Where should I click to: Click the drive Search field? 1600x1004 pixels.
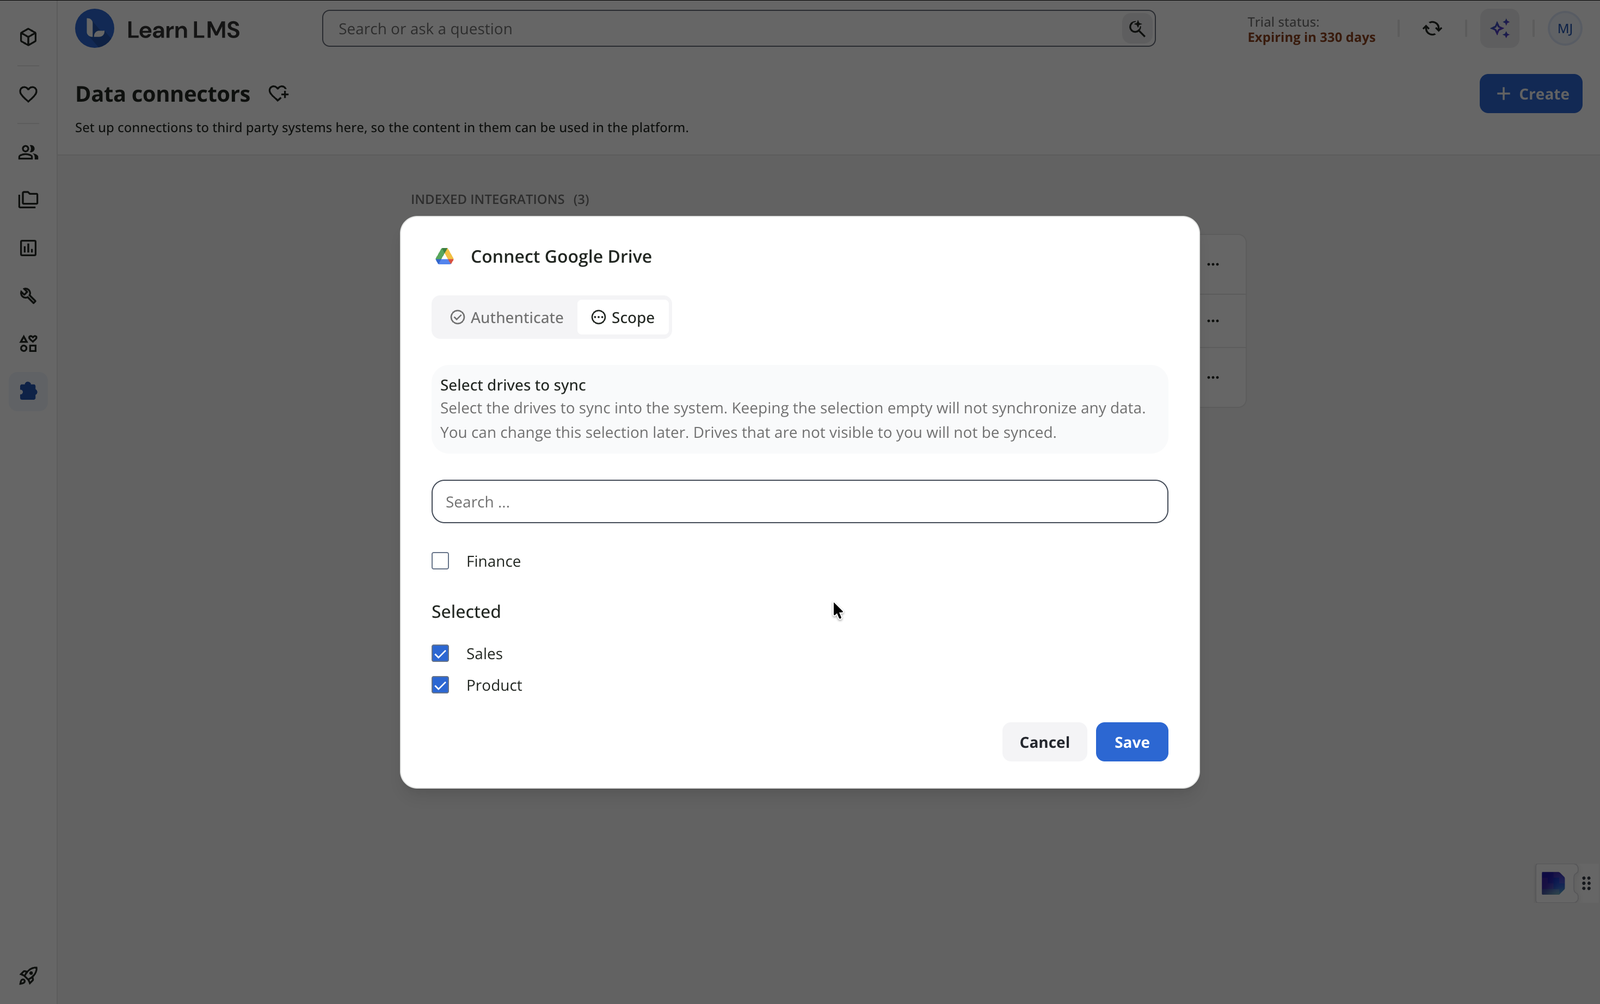click(799, 501)
